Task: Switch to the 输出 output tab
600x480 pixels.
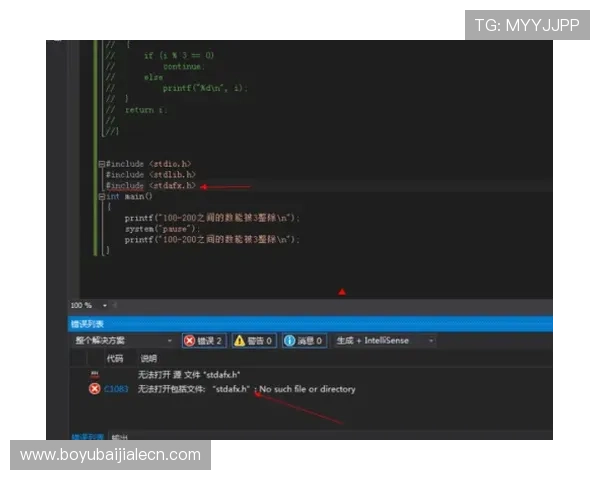Action: pyautogui.click(x=119, y=437)
